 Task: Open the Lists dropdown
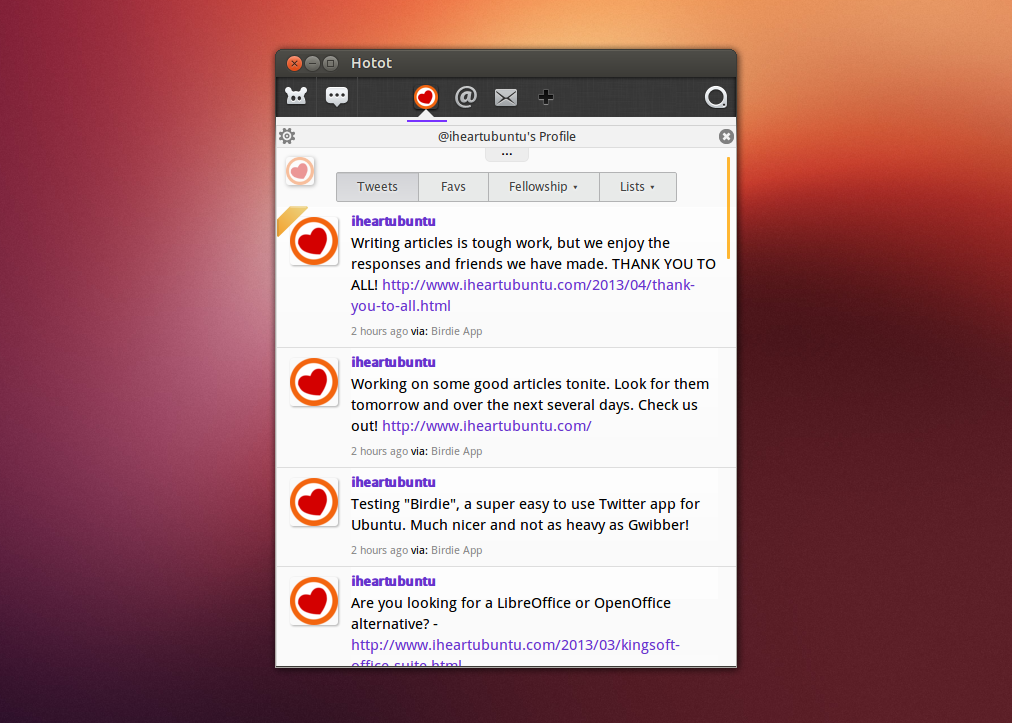[x=638, y=187]
